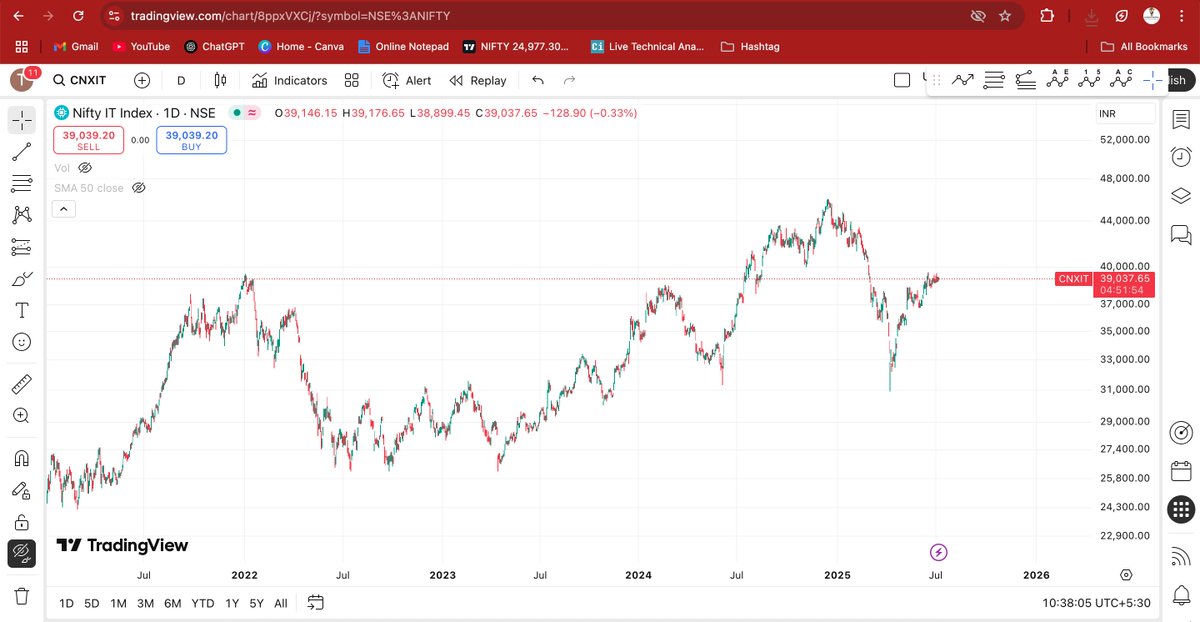Select the ruler measure tool
This screenshot has height=622, width=1200.
coord(22,384)
